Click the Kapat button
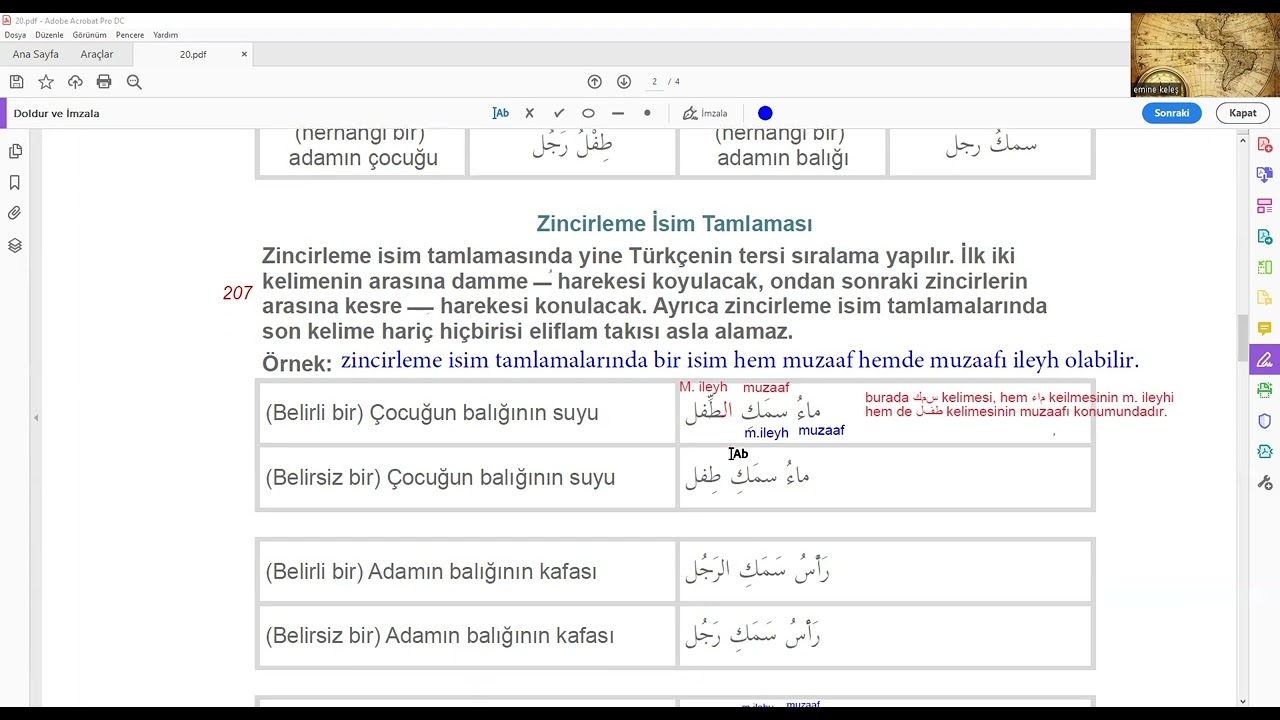 click(x=1243, y=113)
